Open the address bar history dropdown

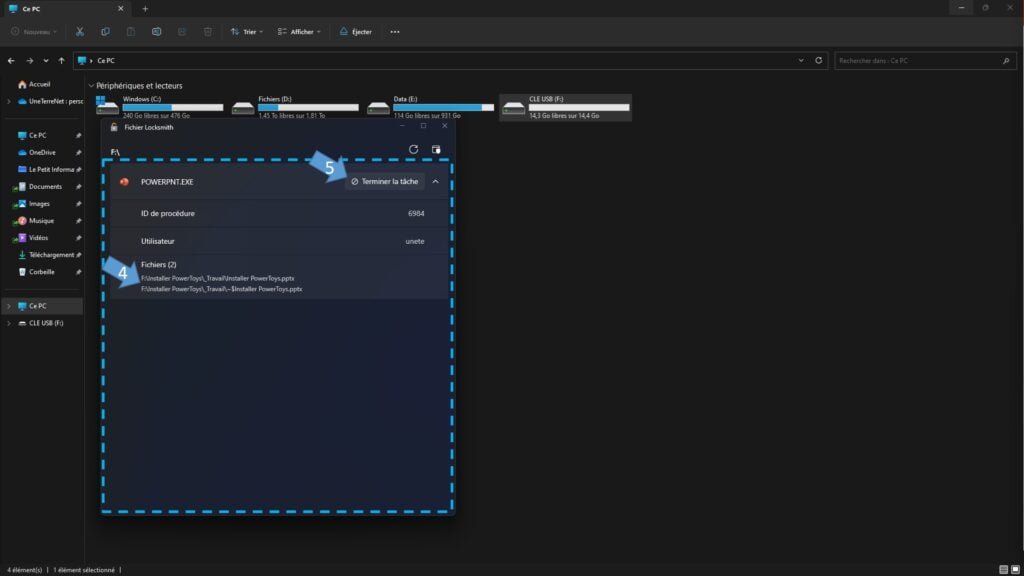pos(801,61)
